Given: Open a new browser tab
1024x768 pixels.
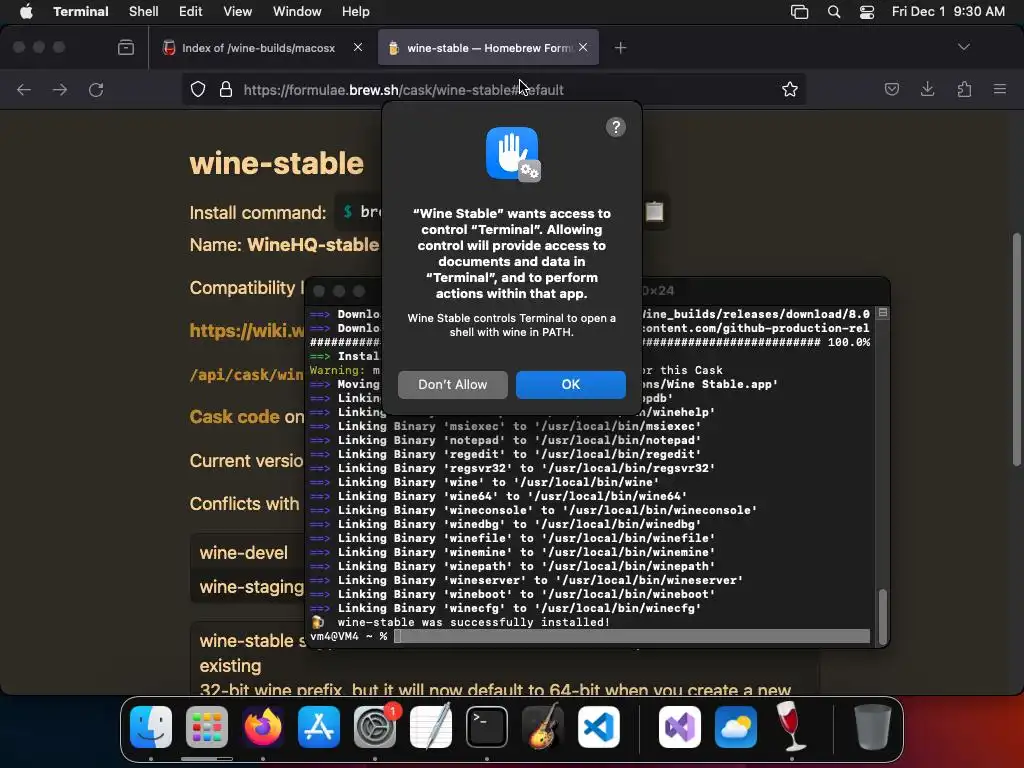Looking at the screenshot, I should [x=620, y=48].
